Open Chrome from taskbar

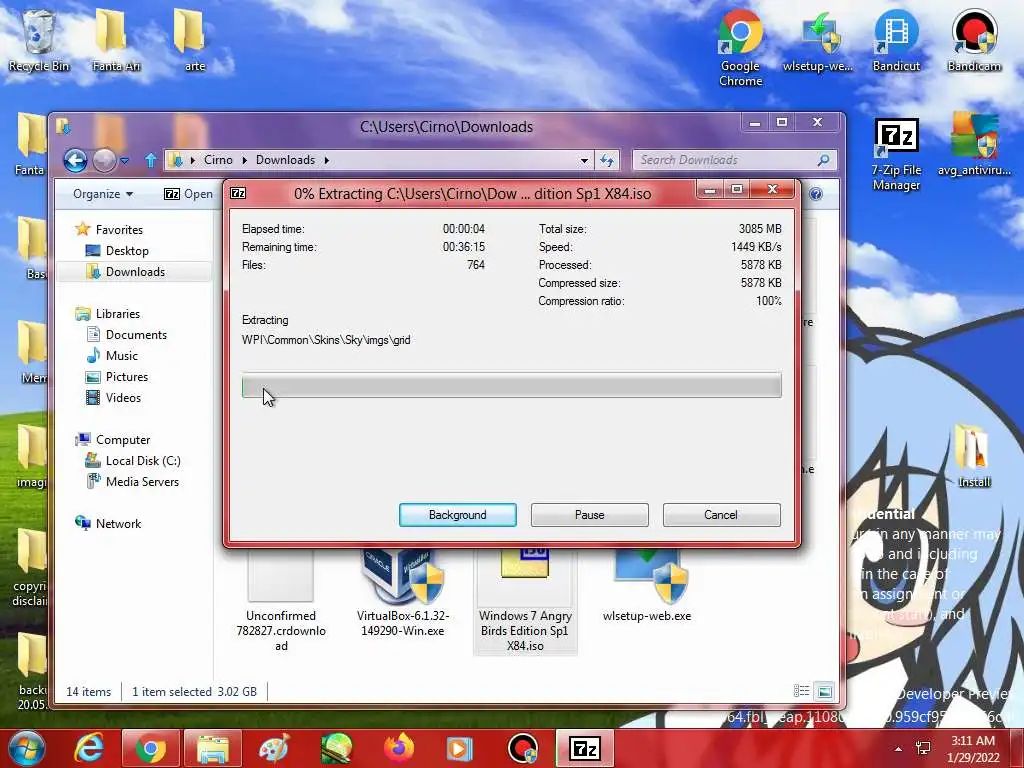tap(150, 748)
